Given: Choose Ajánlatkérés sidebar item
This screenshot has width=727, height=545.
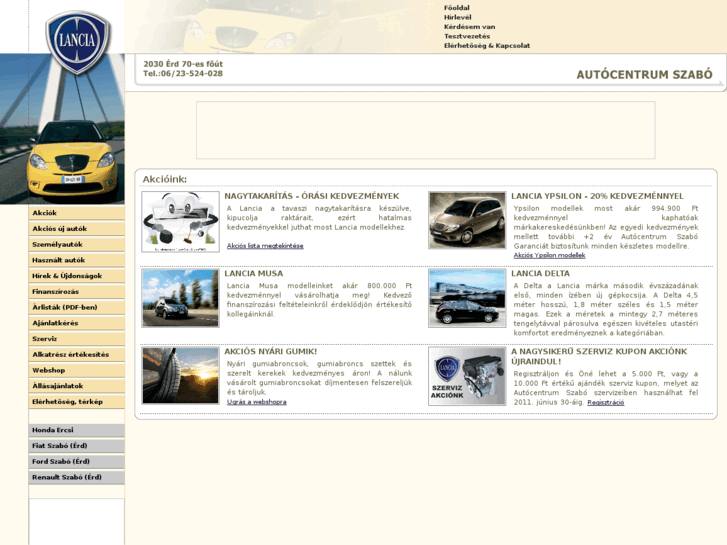Looking at the screenshot, I should click(x=77, y=323).
